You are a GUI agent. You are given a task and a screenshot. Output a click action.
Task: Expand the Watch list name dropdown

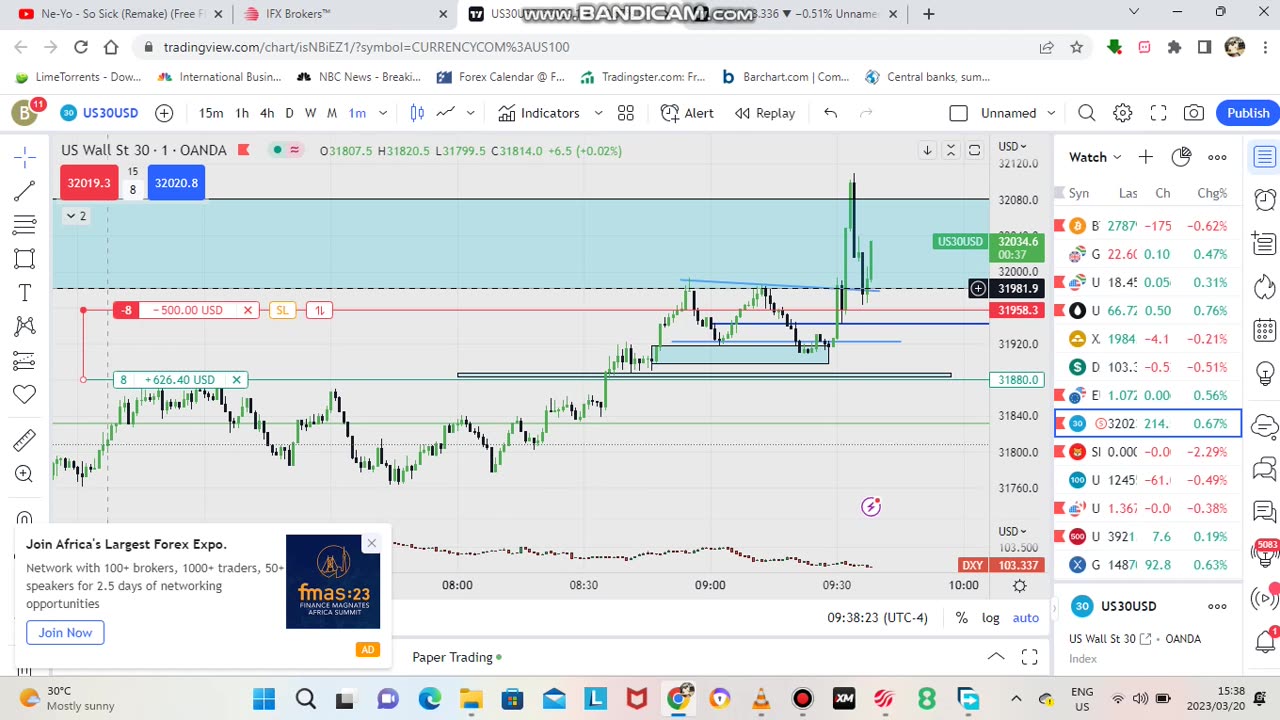click(1096, 157)
